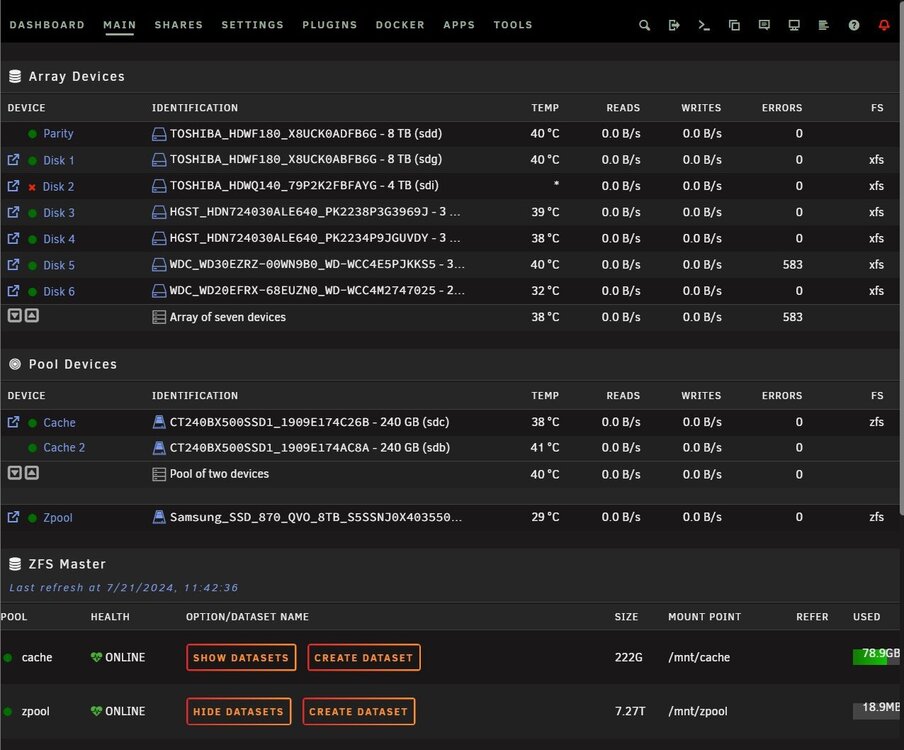The image size is (904, 750).
Task: Browse Disk 1 via its open-link icon
Action: tap(13, 160)
